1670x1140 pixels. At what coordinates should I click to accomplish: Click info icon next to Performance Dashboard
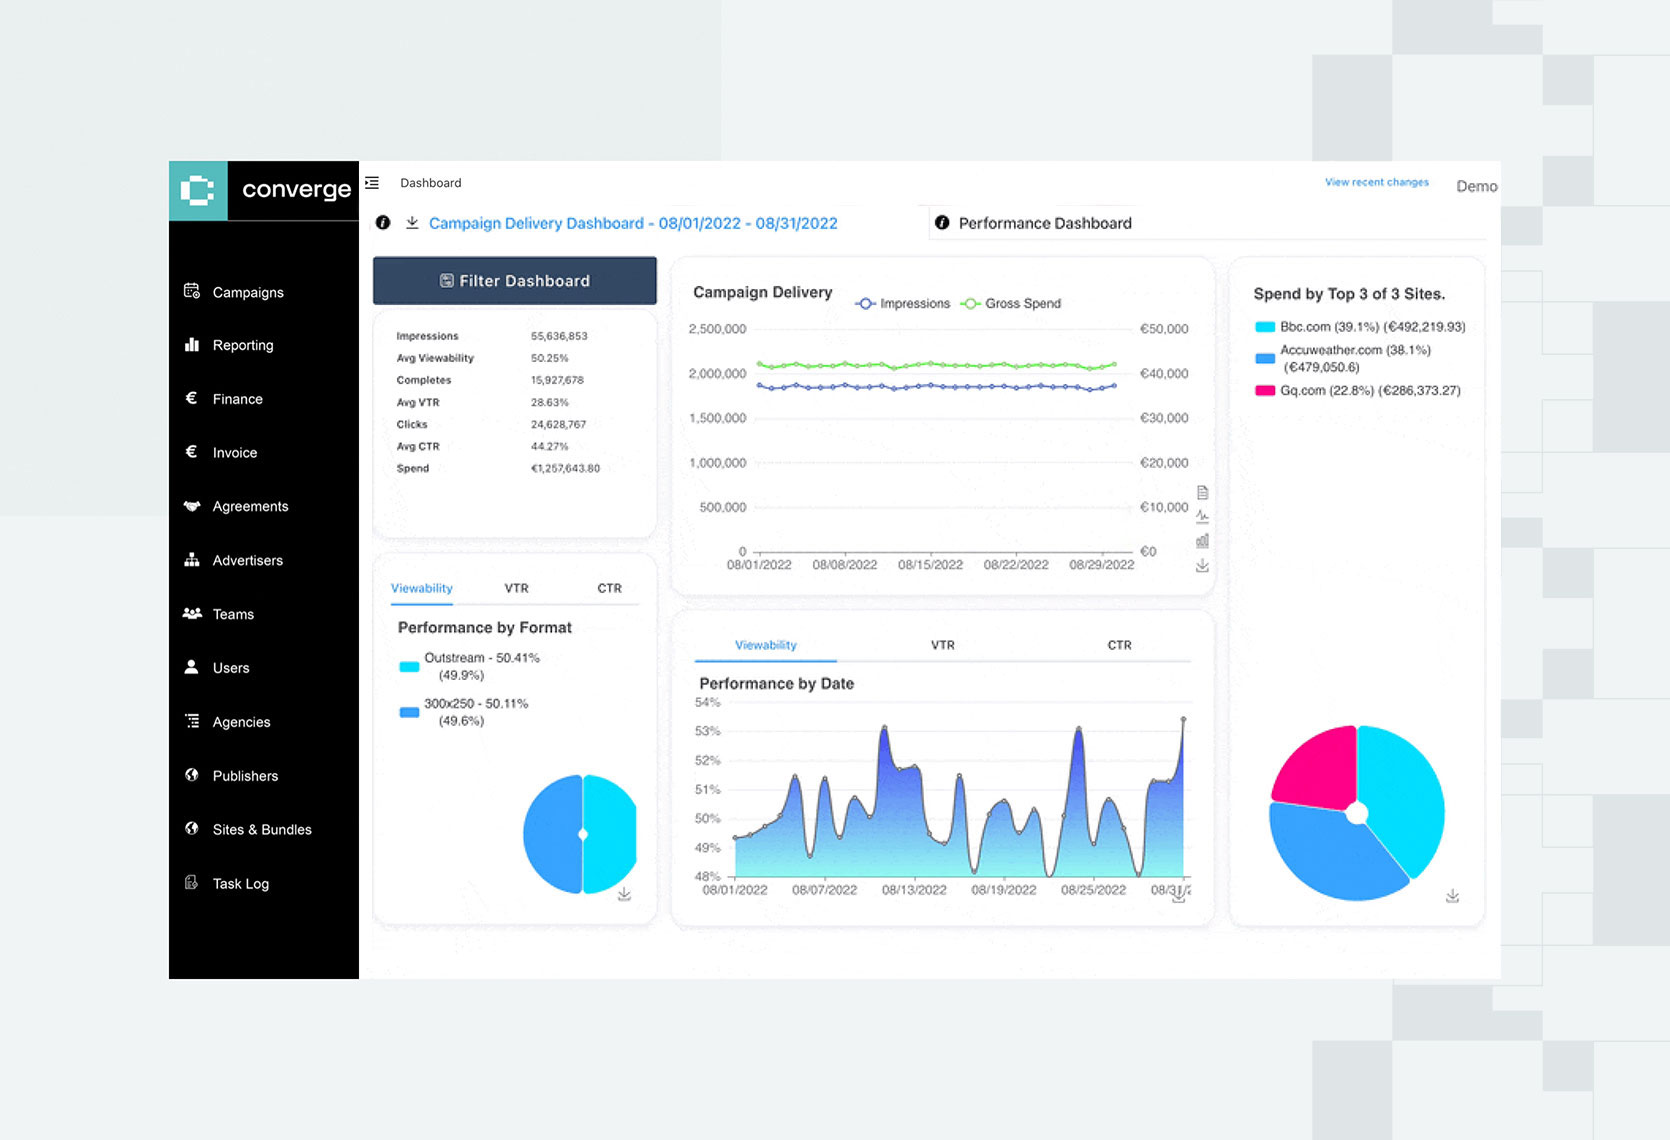(942, 223)
